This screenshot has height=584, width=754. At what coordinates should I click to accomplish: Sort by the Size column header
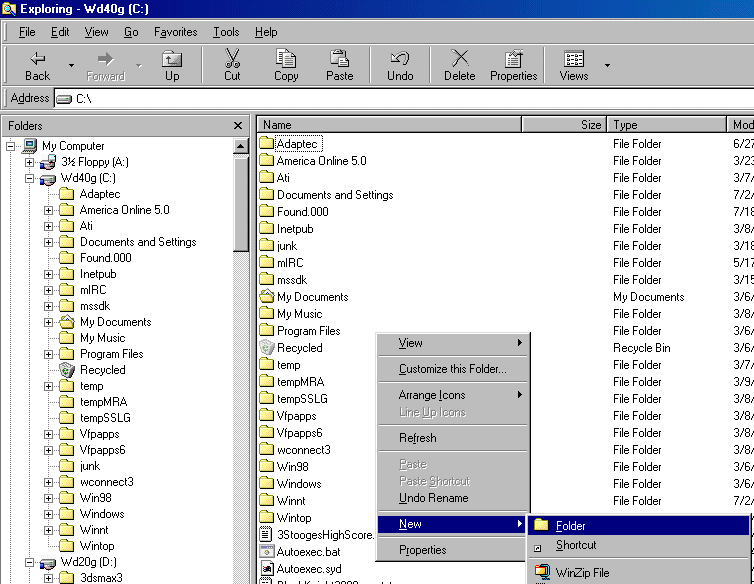565,125
